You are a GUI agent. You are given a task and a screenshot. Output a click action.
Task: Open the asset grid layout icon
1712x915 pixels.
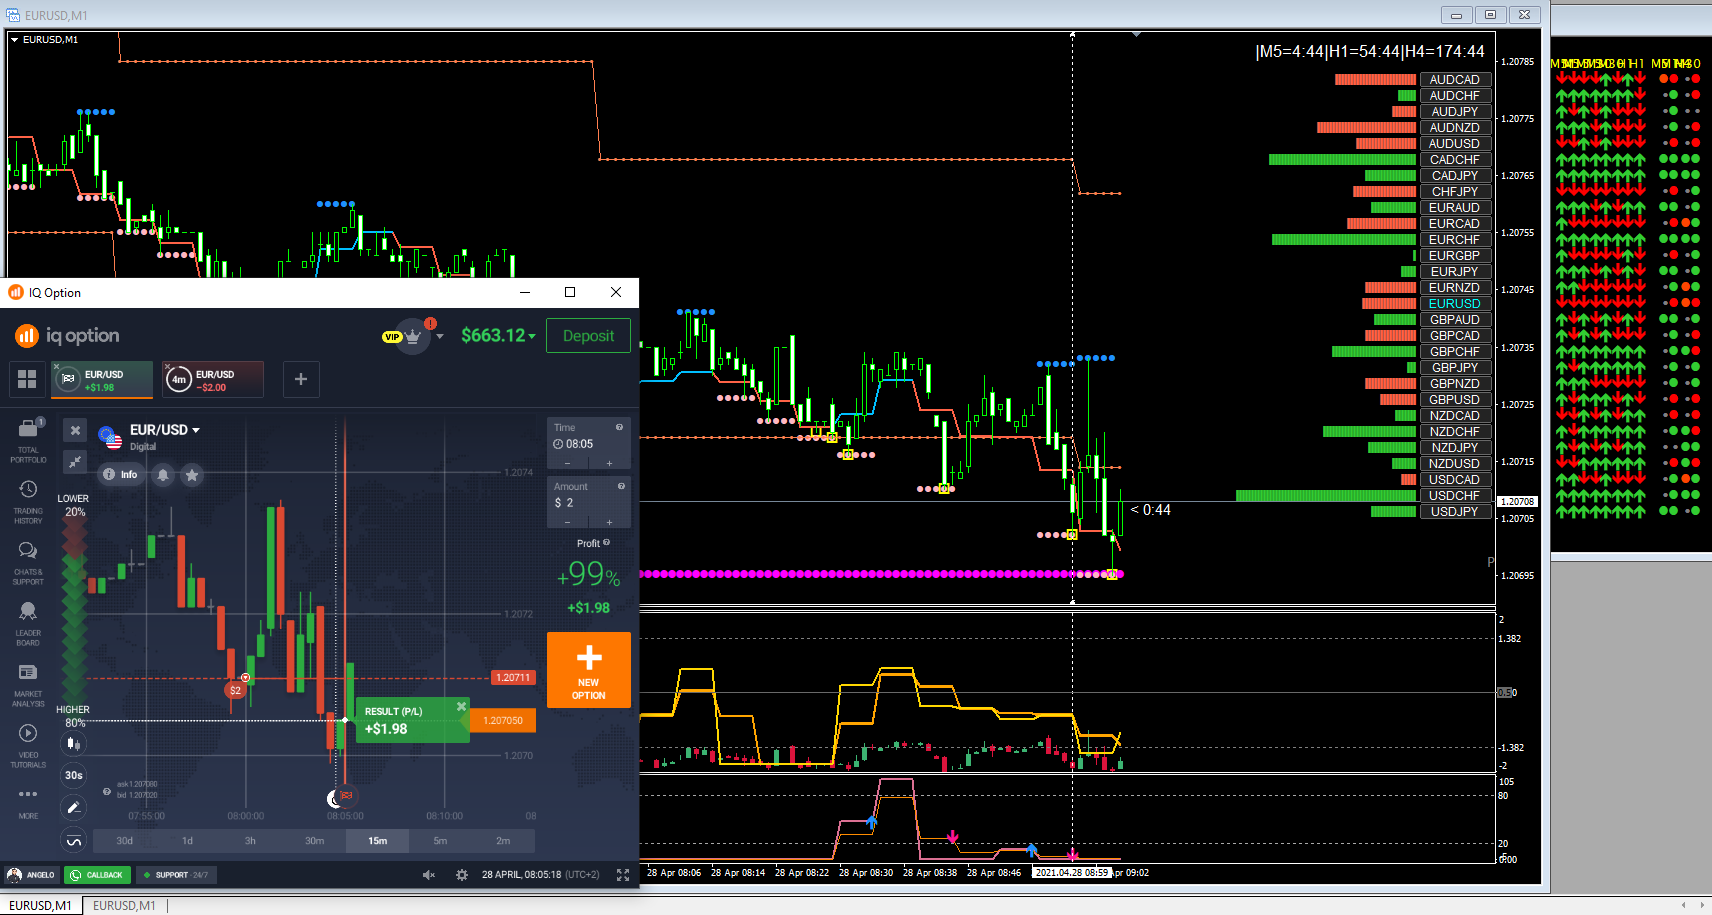pyautogui.click(x=27, y=379)
